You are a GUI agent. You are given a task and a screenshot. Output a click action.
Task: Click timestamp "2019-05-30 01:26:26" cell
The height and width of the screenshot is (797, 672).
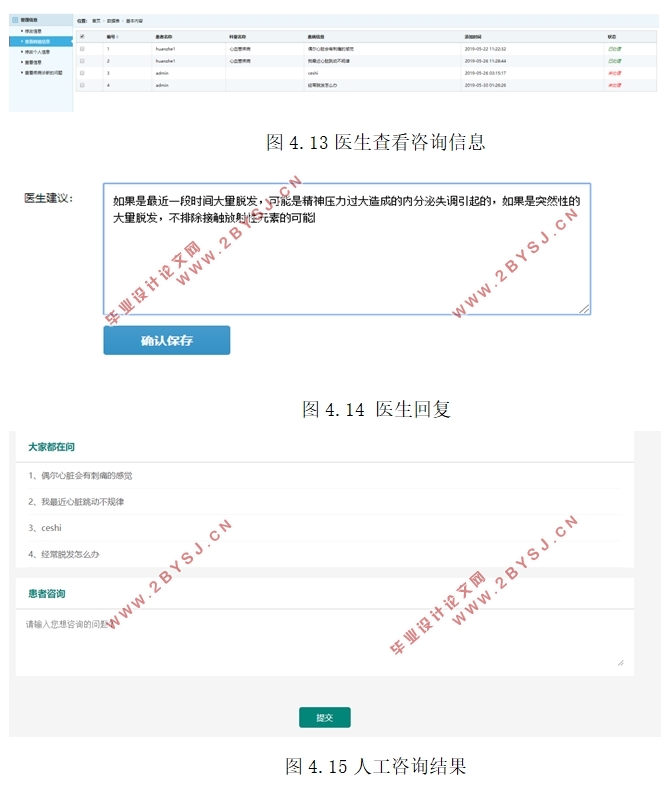tap(485, 85)
